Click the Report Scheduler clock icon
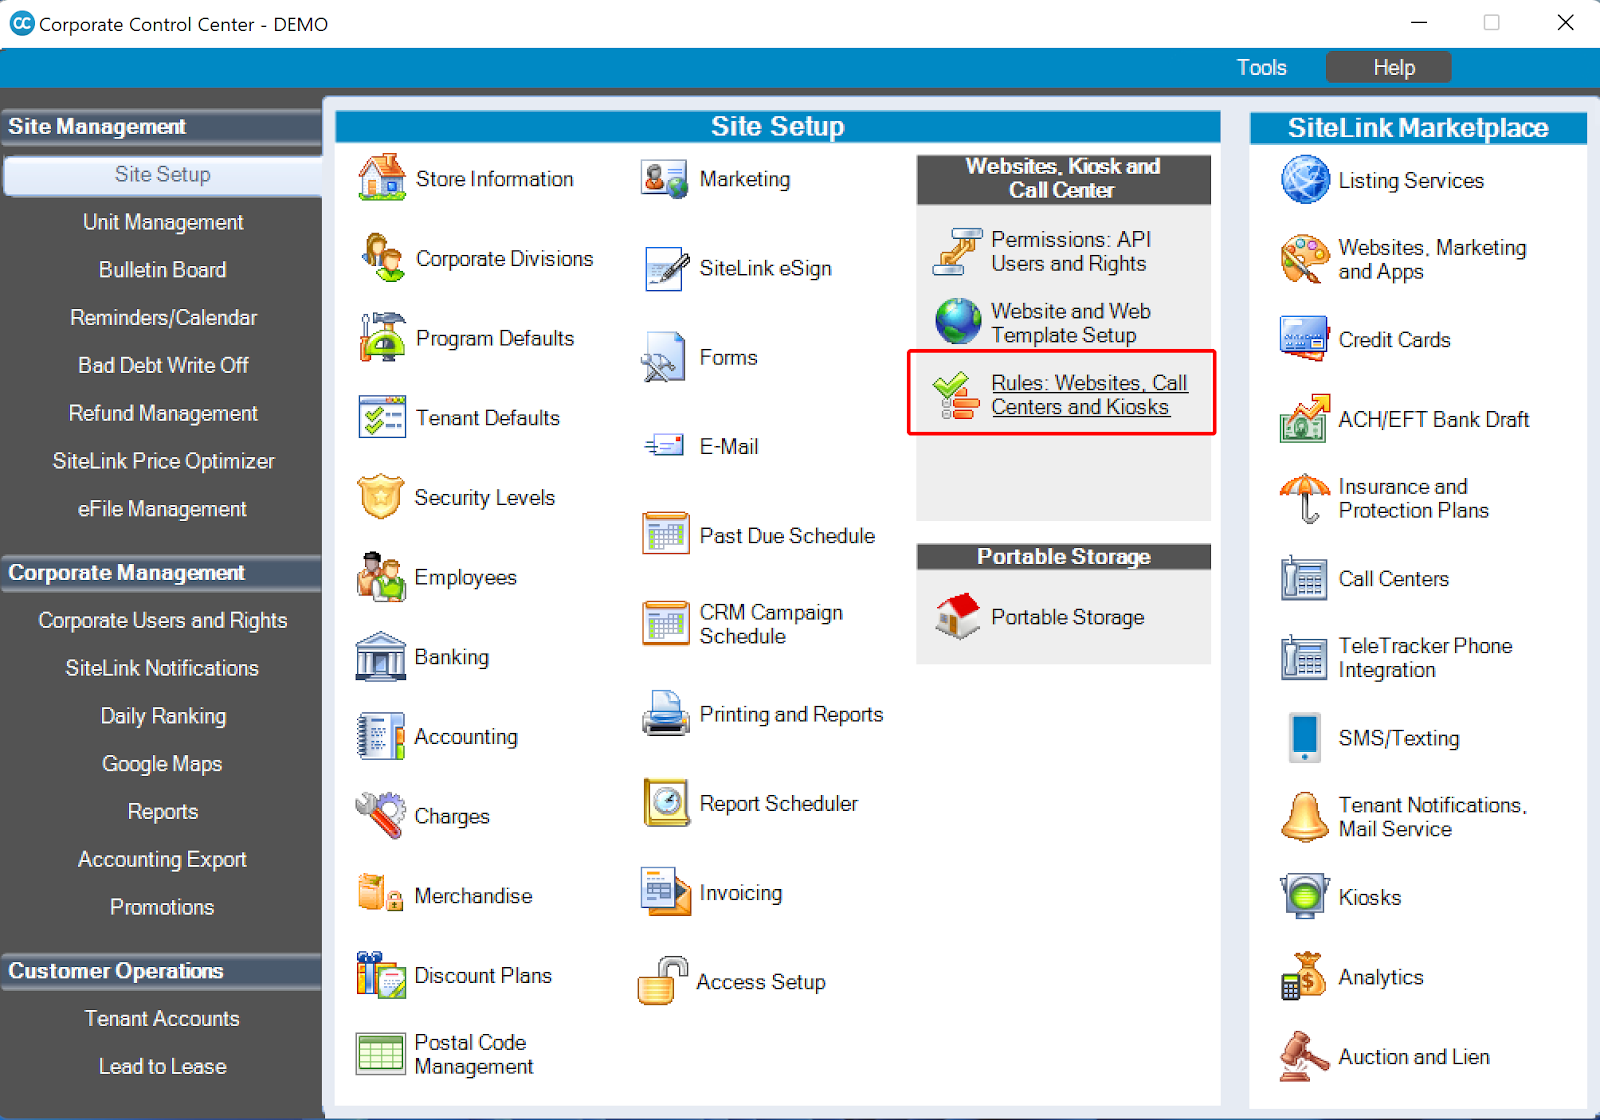The width and height of the screenshot is (1600, 1120). coord(665,803)
